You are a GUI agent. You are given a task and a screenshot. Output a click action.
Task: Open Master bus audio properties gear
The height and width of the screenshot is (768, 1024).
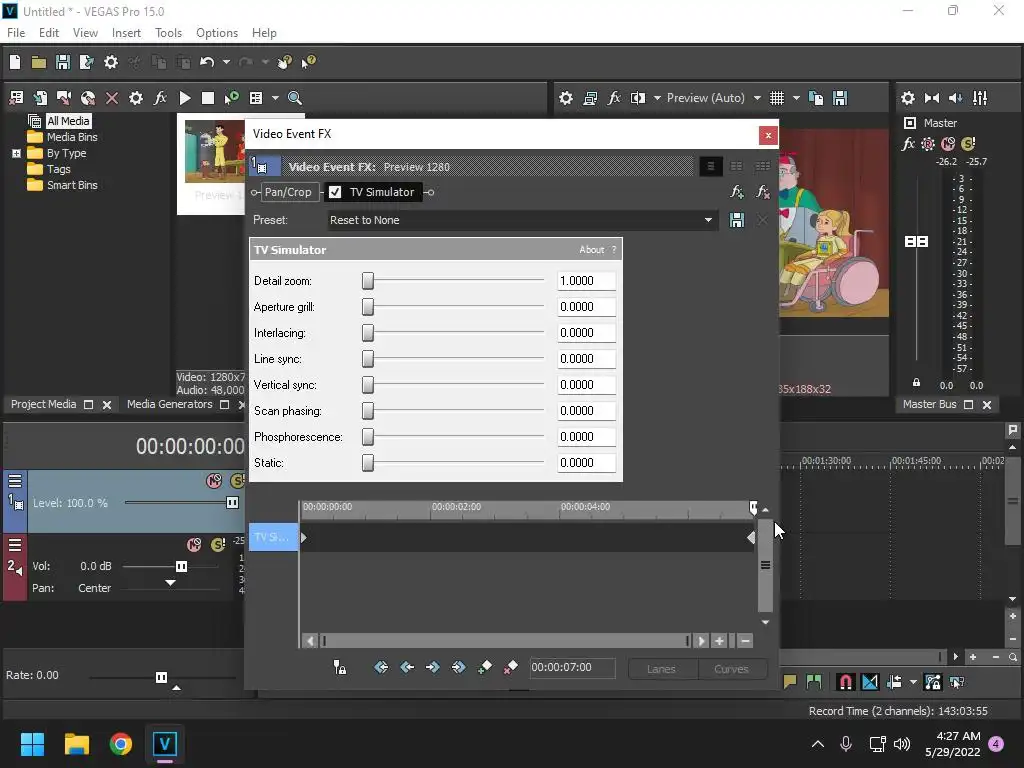click(x=908, y=98)
